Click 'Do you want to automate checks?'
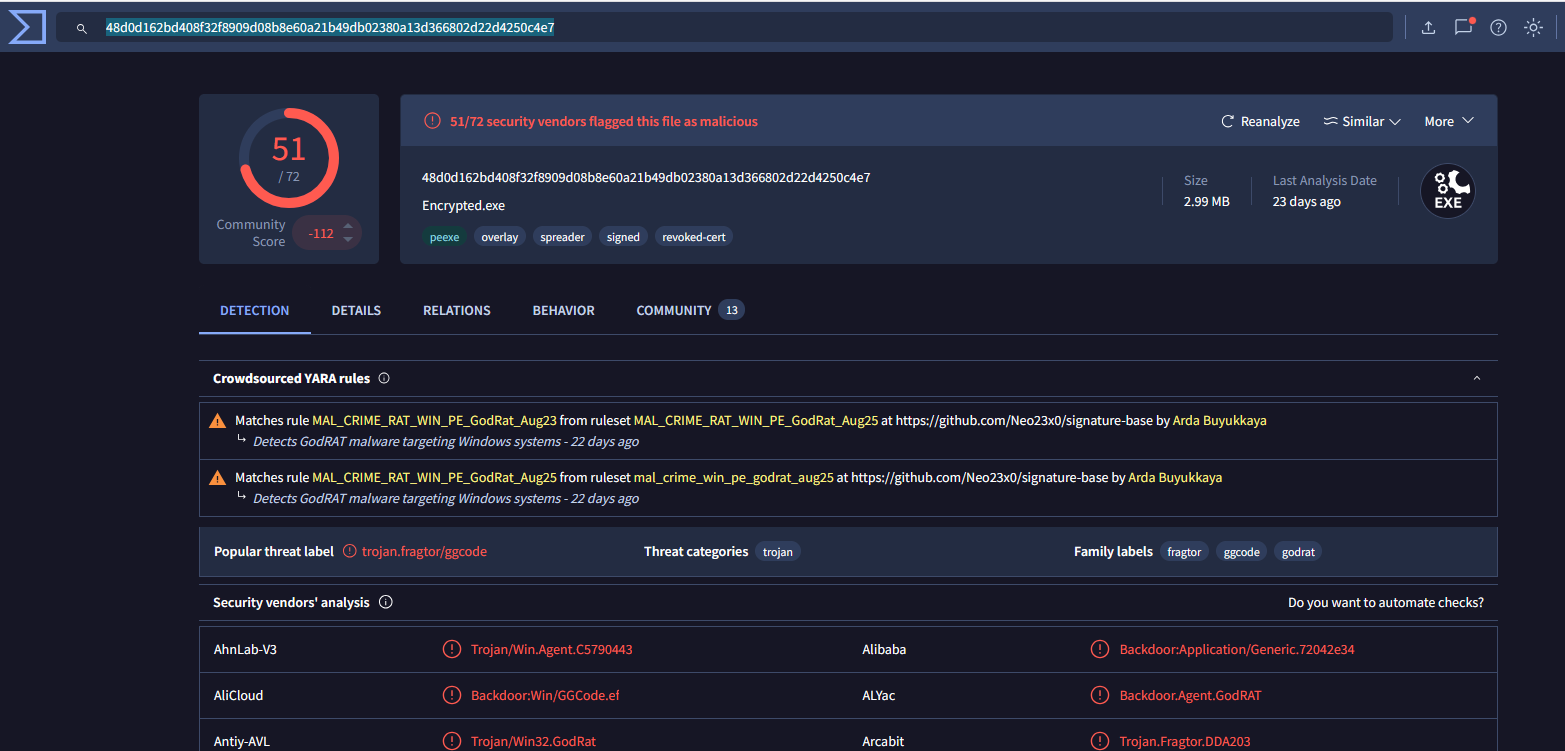 1386,603
